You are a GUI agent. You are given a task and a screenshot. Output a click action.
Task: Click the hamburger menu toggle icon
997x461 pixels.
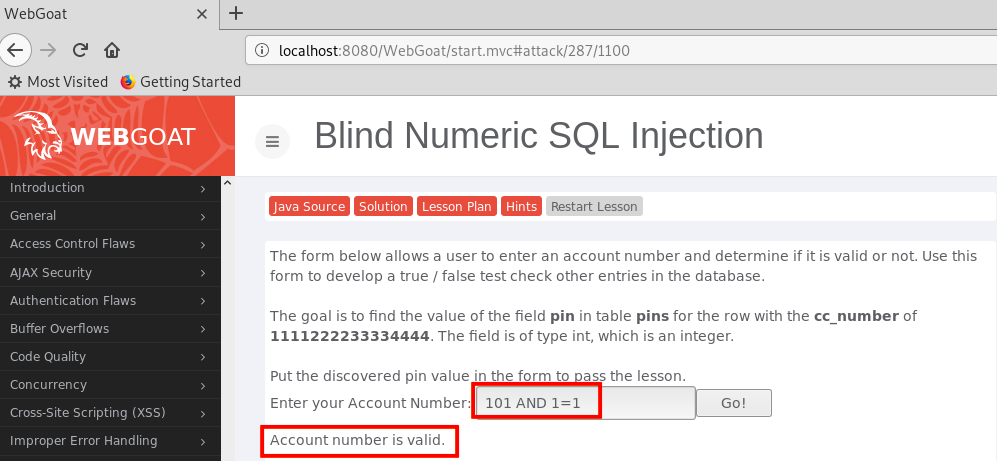pos(272,141)
